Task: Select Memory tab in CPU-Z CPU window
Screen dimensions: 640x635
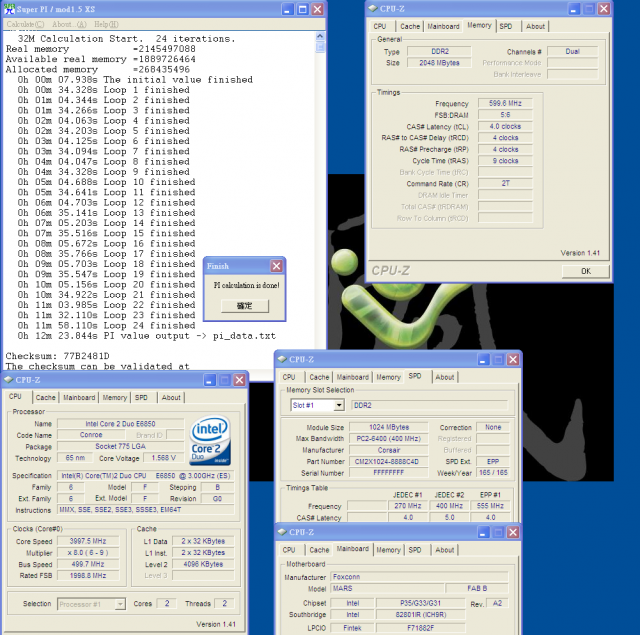Action: pos(115,397)
